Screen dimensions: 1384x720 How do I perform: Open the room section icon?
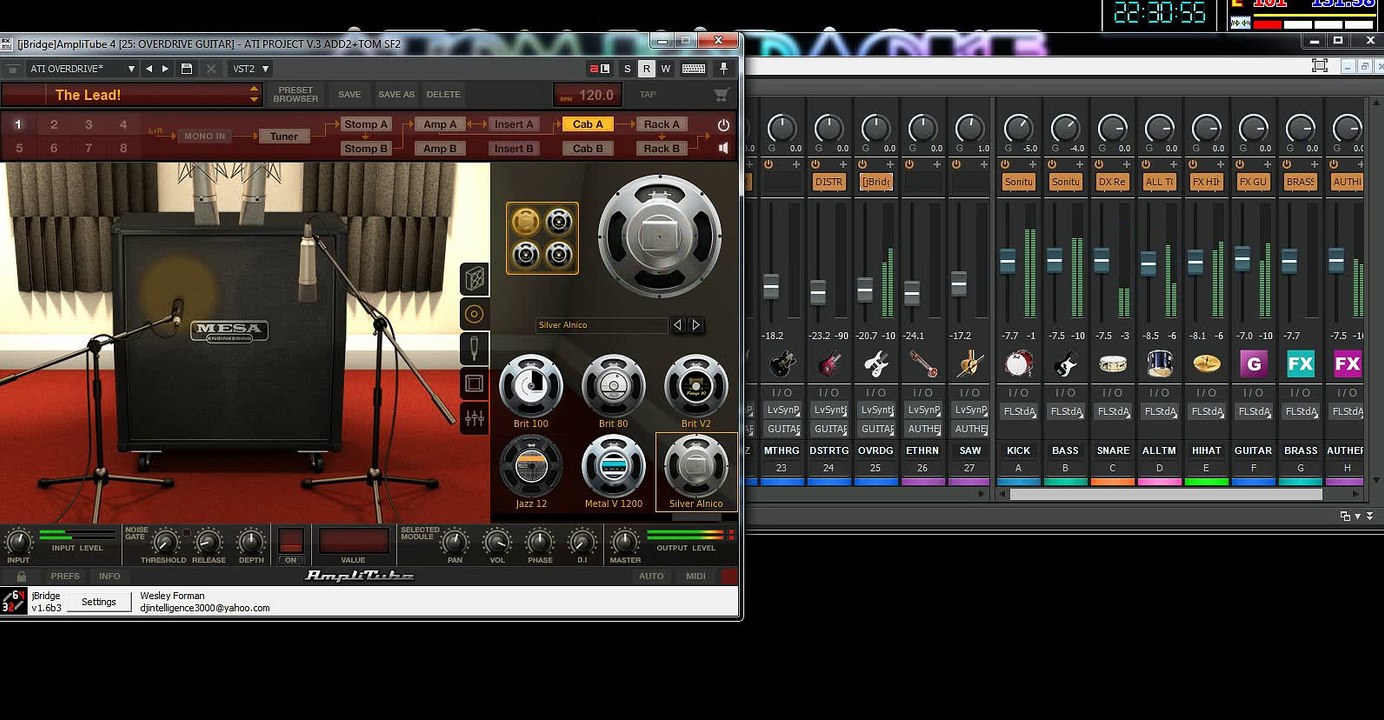pyautogui.click(x=474, y=383)
